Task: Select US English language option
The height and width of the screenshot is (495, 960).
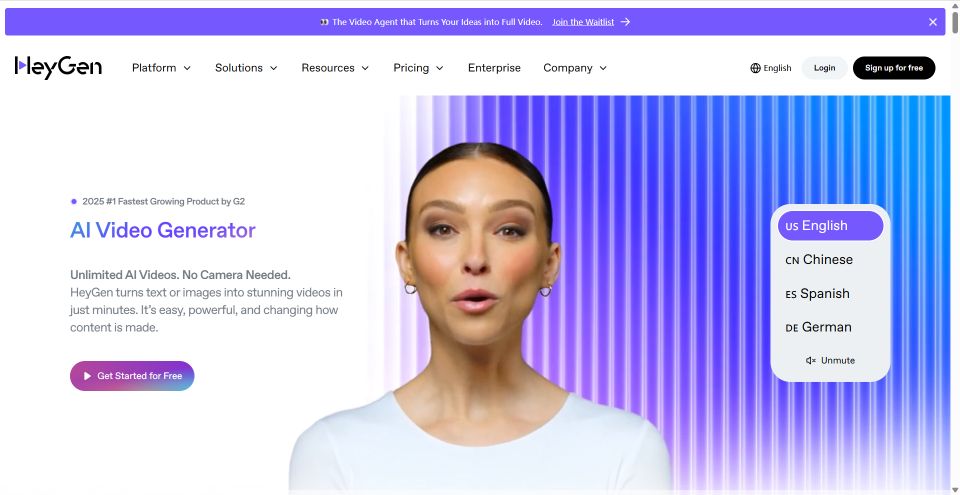Action: [x=830, y=225]
